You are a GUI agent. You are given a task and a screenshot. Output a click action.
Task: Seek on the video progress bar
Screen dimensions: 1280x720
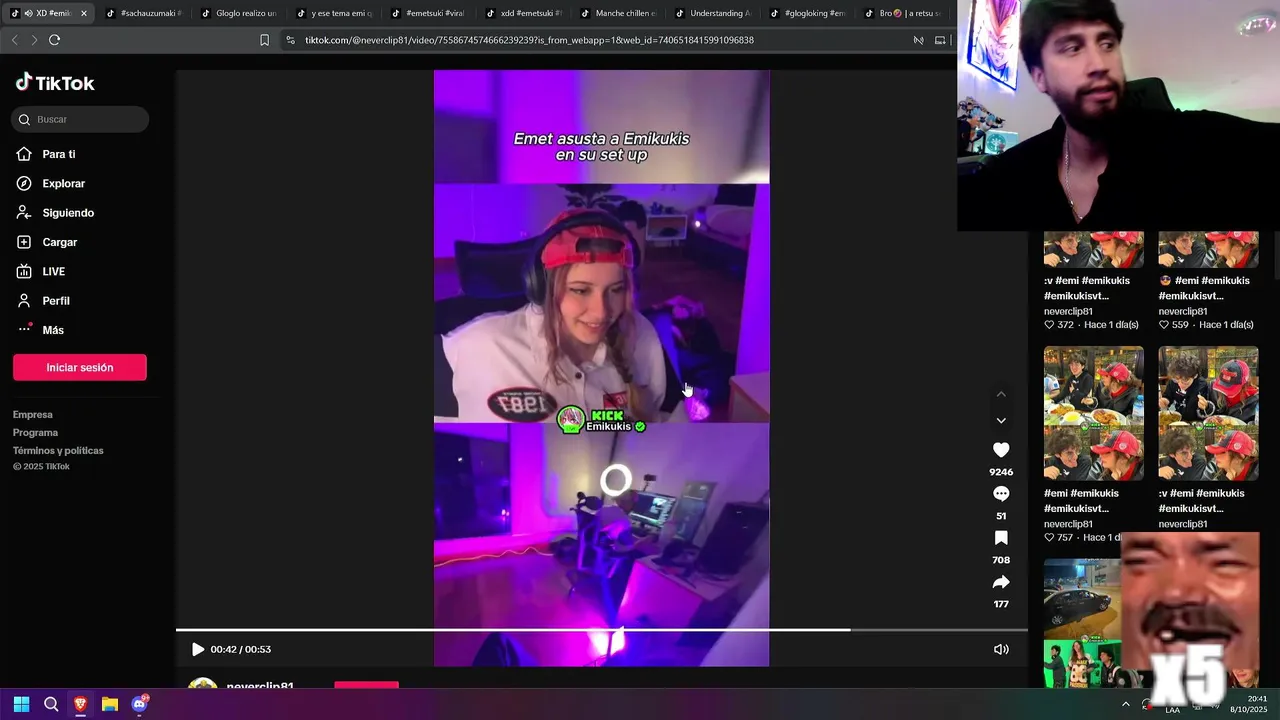[x=602, y=630]
